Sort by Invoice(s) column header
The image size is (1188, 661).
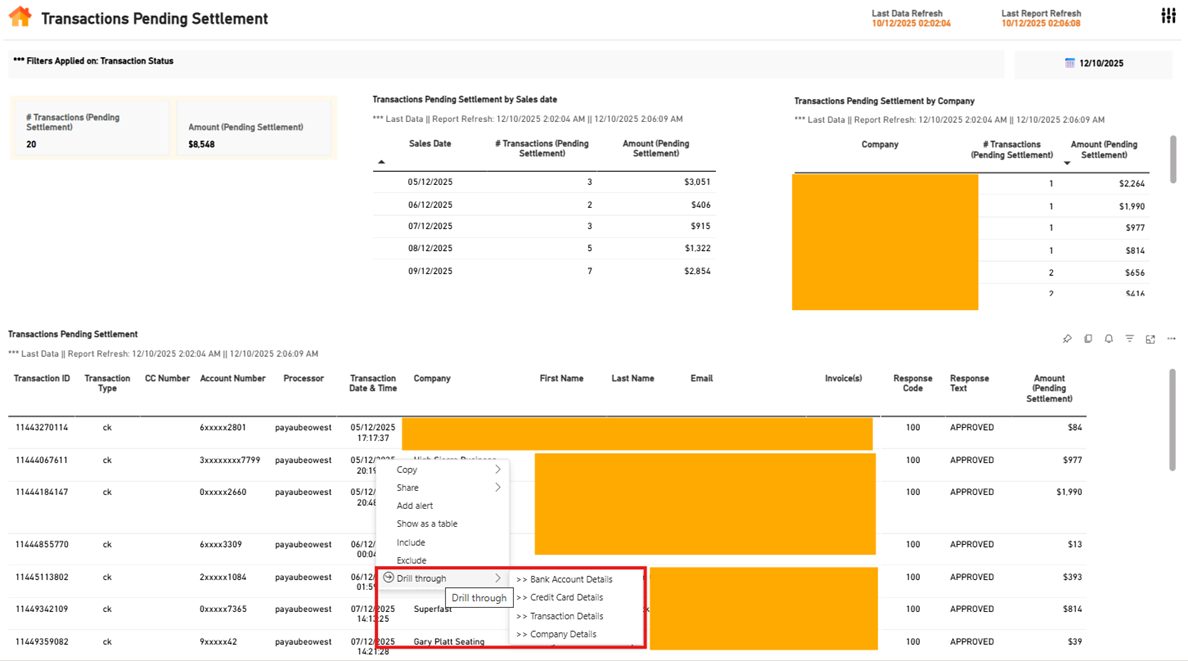843,378
